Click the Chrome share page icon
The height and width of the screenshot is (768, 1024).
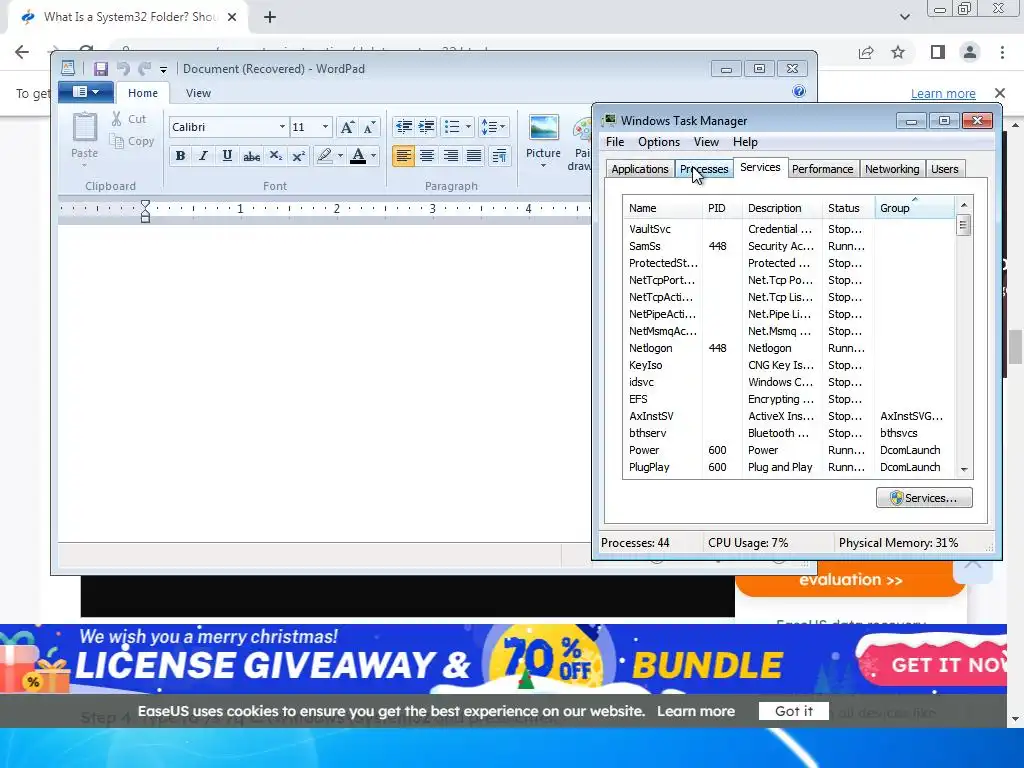866,52
